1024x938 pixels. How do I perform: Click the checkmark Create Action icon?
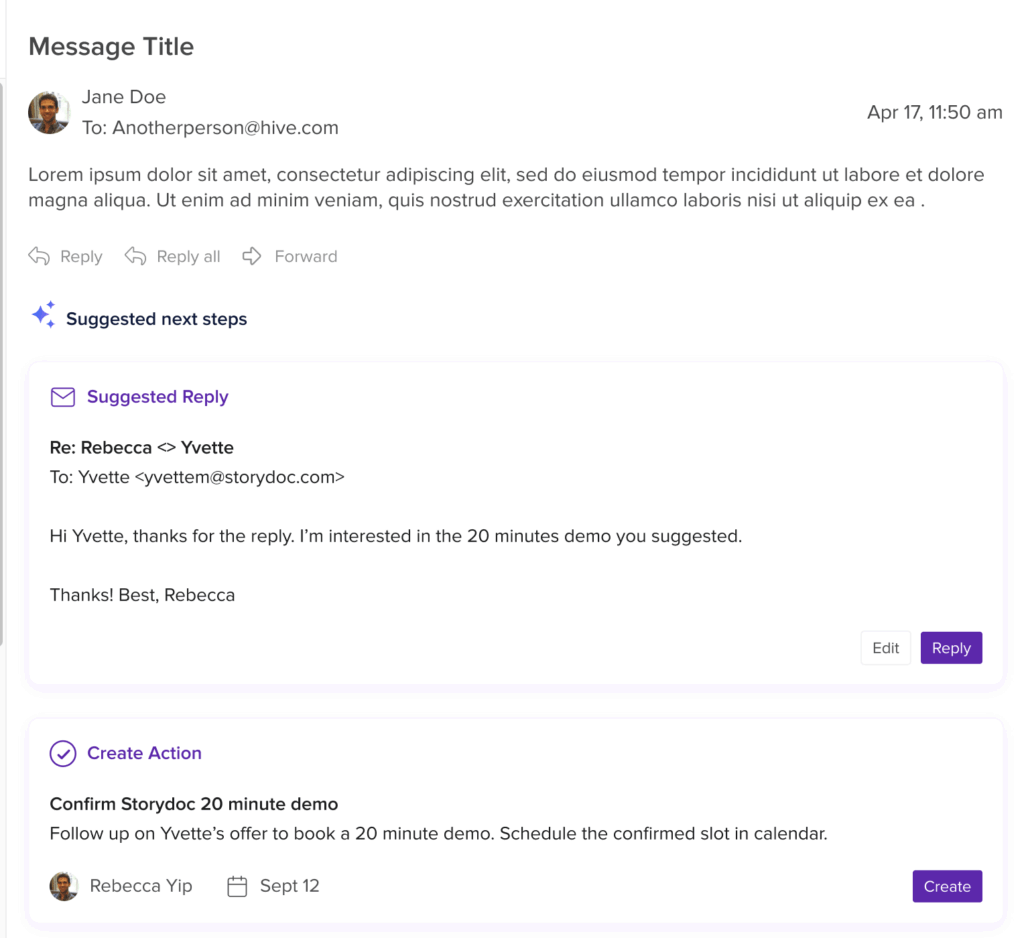[x=63, y=753]
